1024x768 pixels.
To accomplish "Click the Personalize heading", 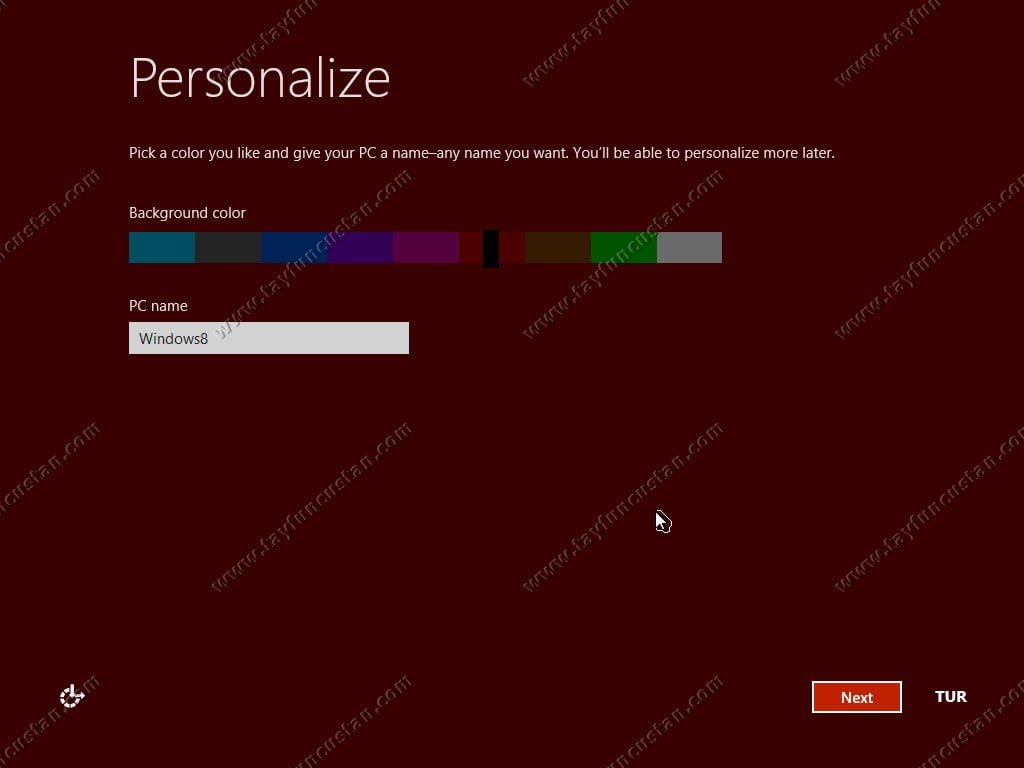I will 260,78.
